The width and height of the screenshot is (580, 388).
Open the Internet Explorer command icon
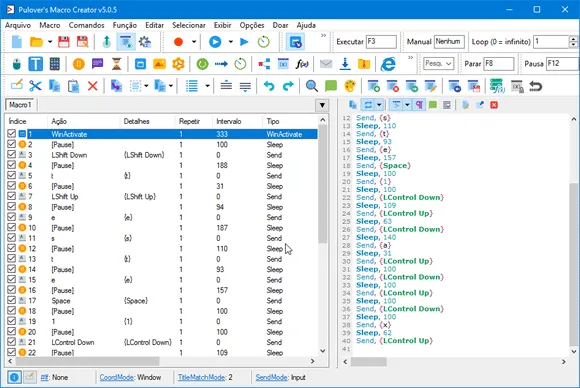(388, 64)
